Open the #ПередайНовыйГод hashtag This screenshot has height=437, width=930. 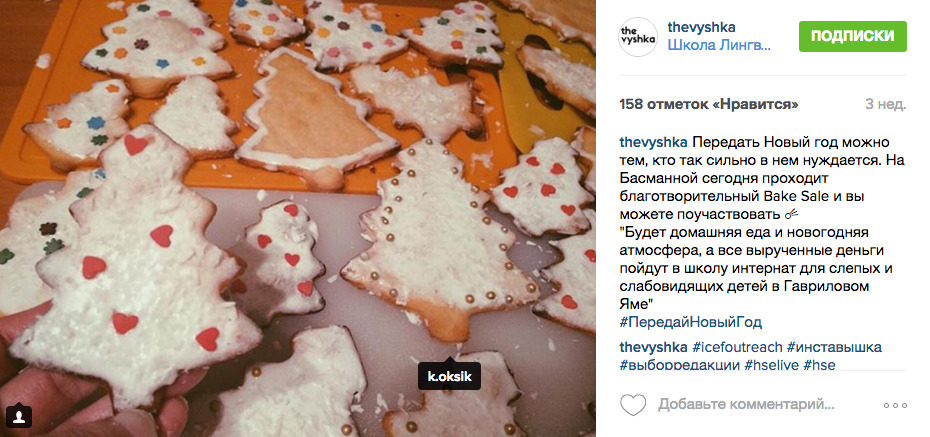(691, 322)
